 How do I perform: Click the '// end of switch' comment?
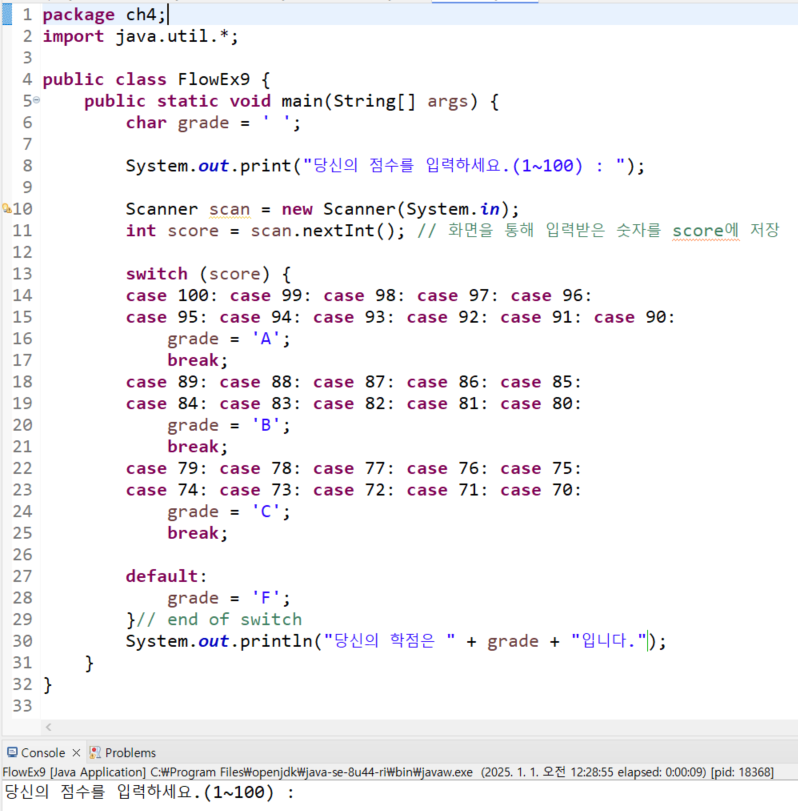pos(219,620)
